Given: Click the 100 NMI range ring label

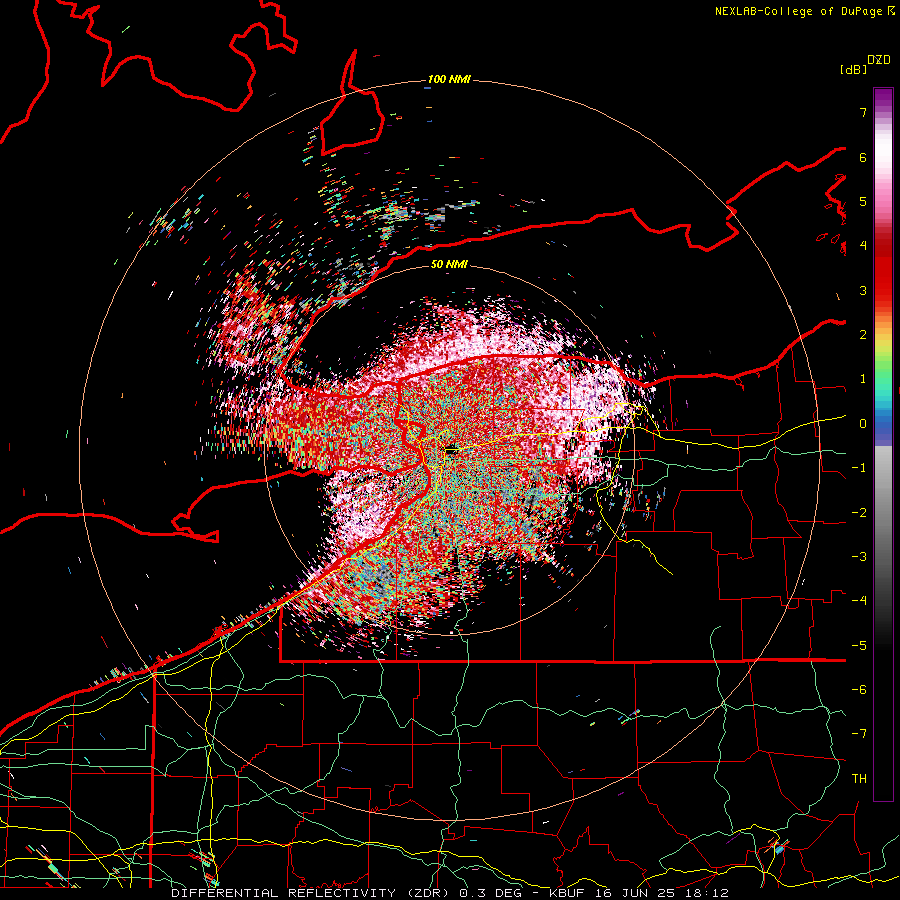Looking at the screenshot, I should click(x=449, y=79).
